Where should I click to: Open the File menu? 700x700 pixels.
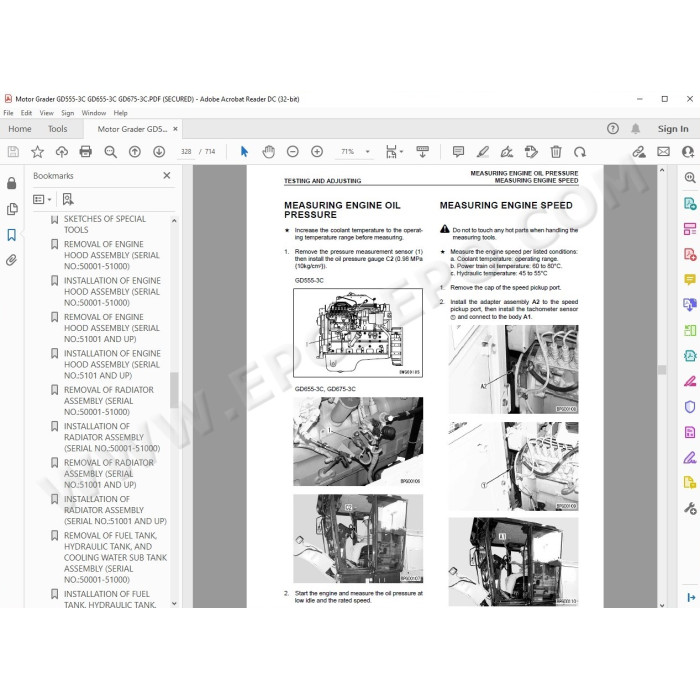8,113
